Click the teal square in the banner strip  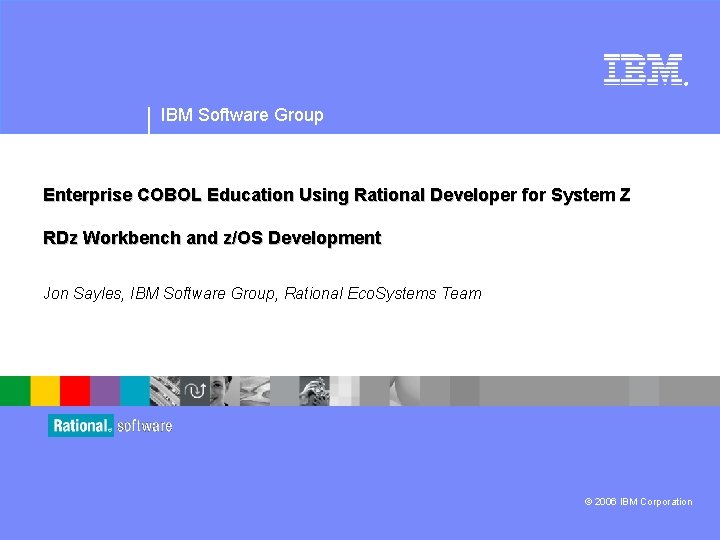pos(135,391)
